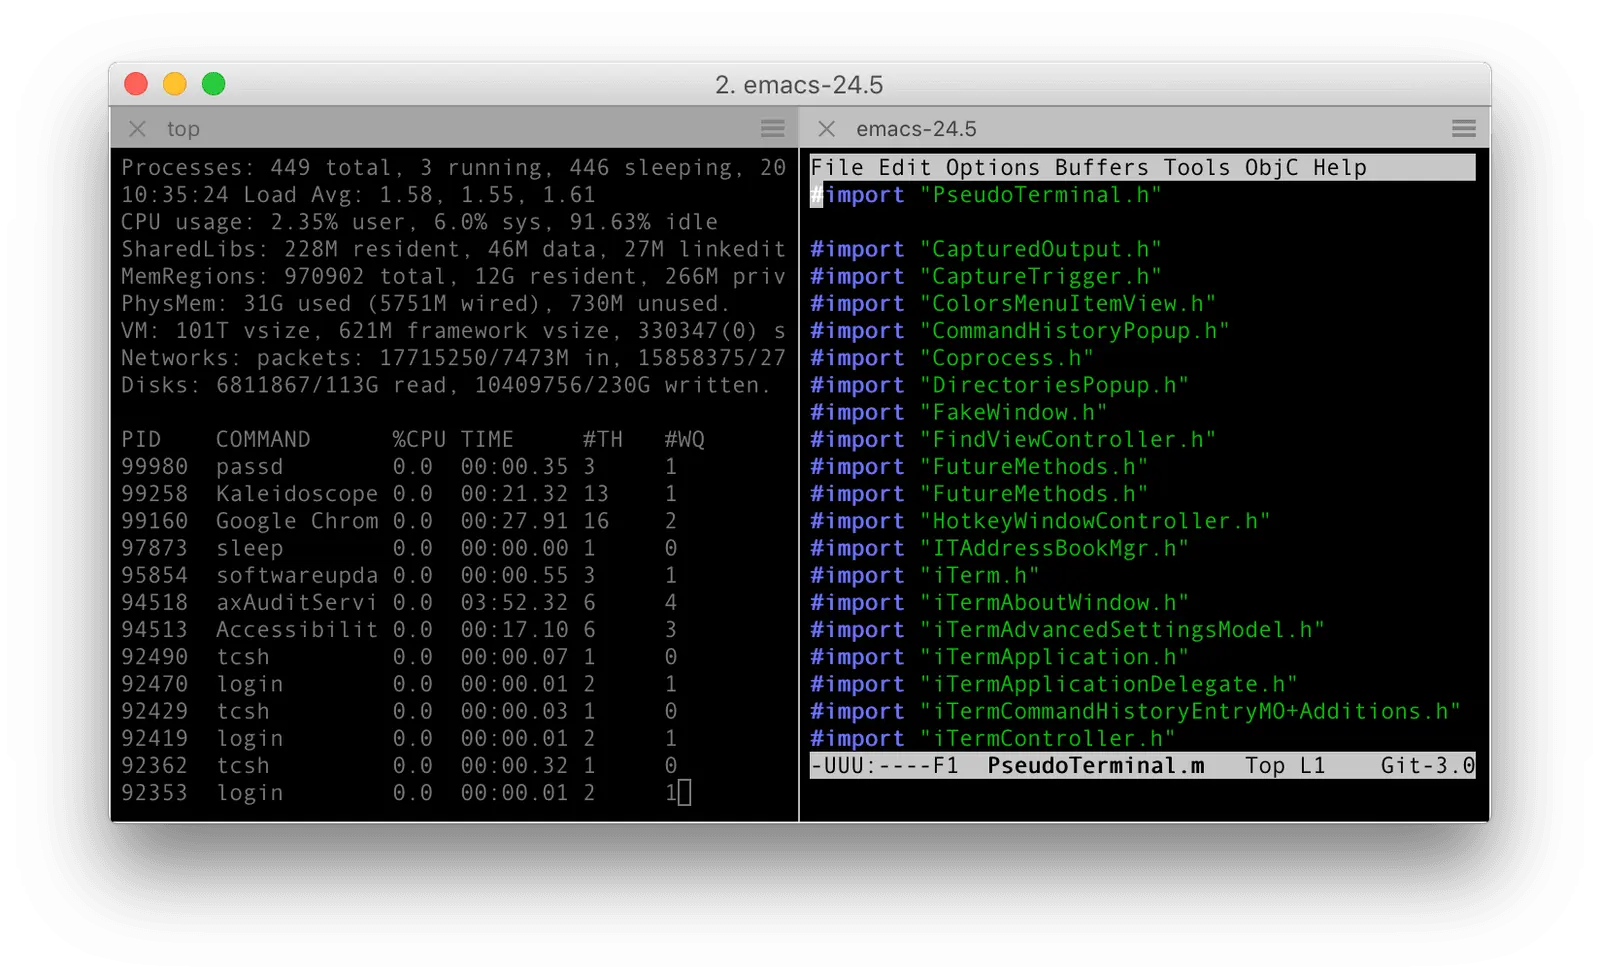Click the "DirectoriesPopup.h" import line
Image resolution: width=1600 pixels, height=979 pixels.
coord(1000,385)
